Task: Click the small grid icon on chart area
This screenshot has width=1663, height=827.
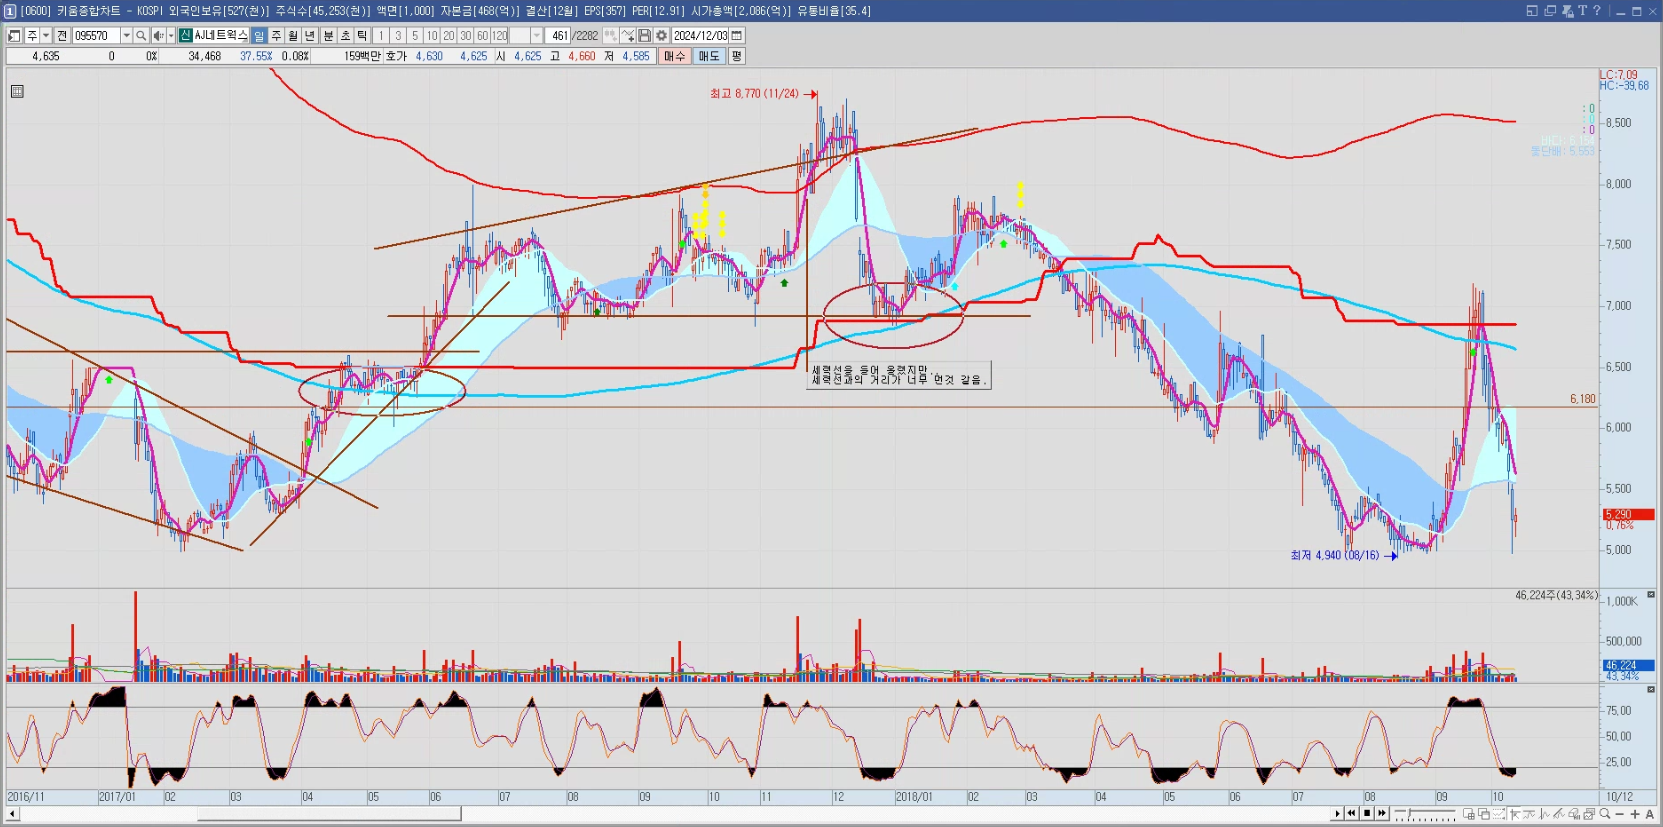Action: click(x=17, y=91)
